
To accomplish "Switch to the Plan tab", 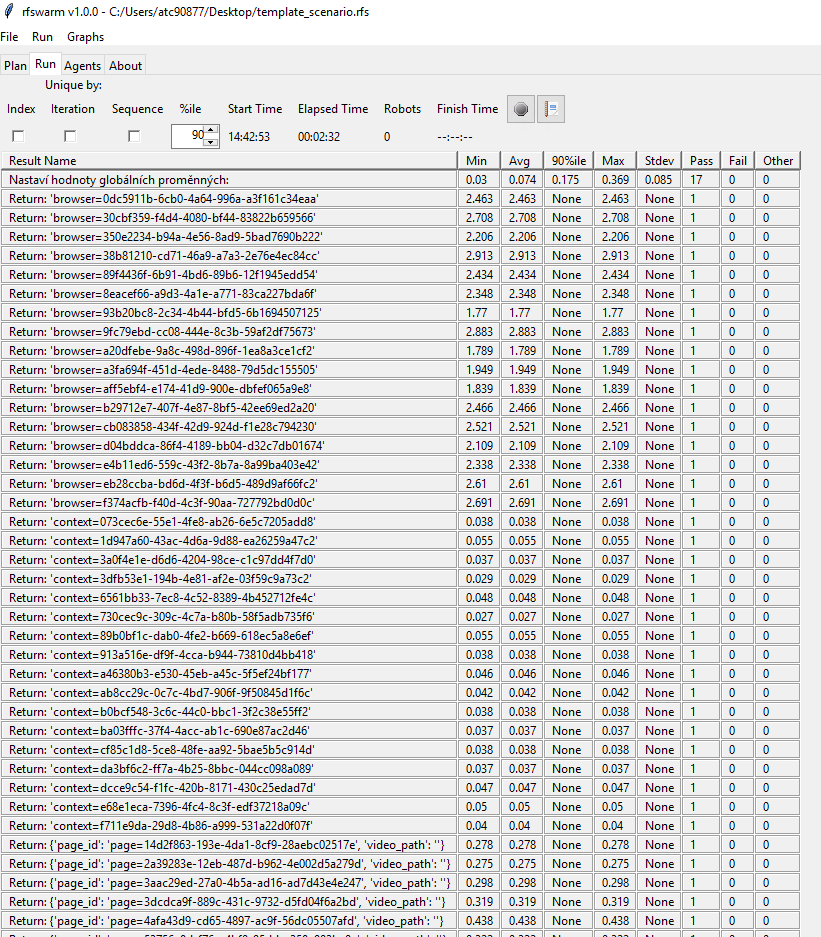I will point(16,66).
